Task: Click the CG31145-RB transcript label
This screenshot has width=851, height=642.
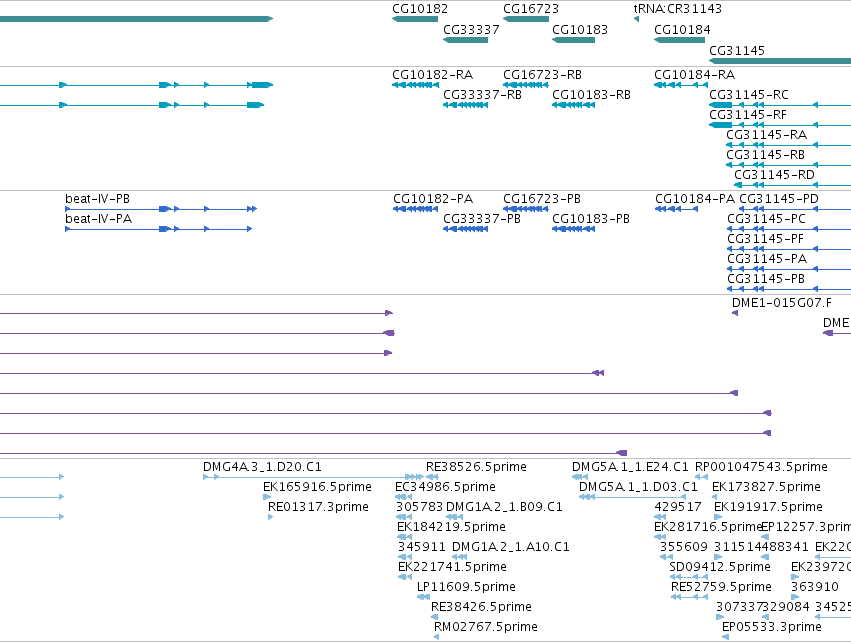Action: pos(765,155)
